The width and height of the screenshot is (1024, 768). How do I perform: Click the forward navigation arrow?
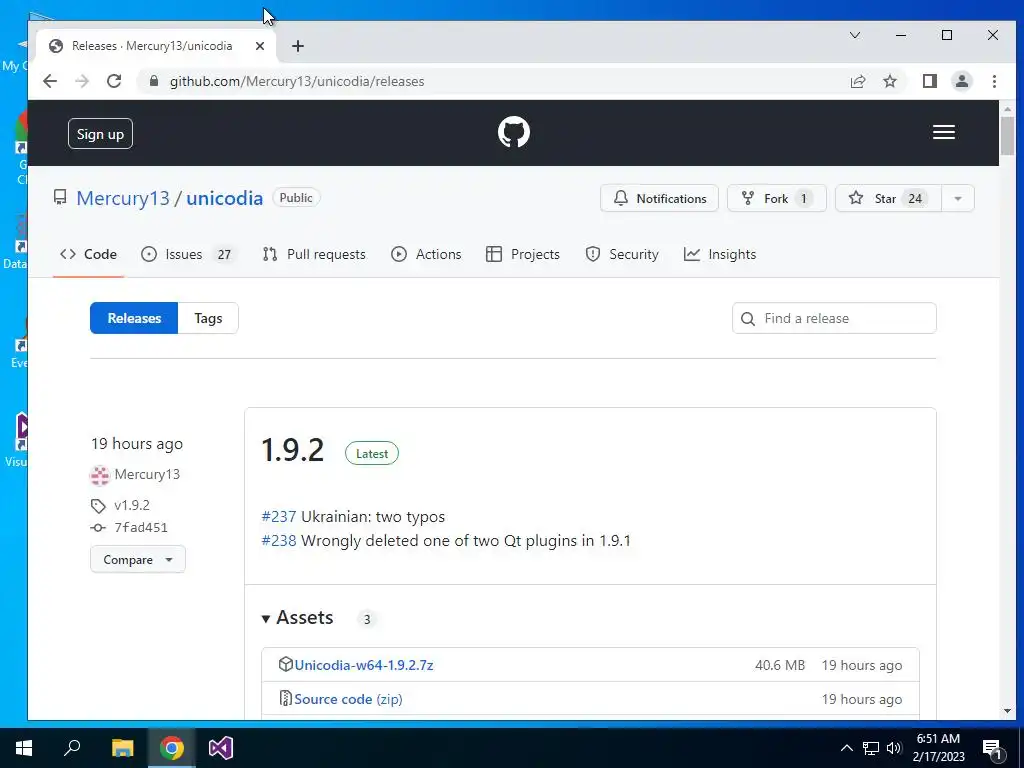tap(82, 81)
